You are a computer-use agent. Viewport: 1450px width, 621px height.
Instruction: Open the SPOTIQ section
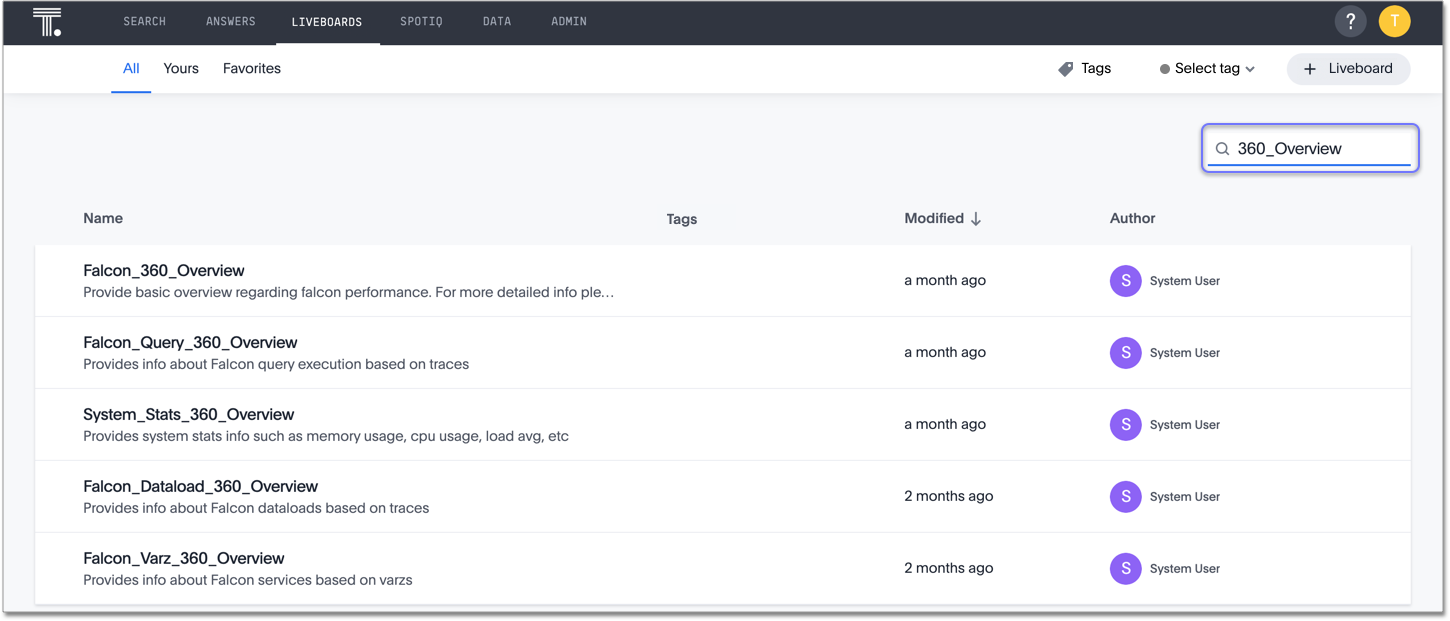[421, 20]
